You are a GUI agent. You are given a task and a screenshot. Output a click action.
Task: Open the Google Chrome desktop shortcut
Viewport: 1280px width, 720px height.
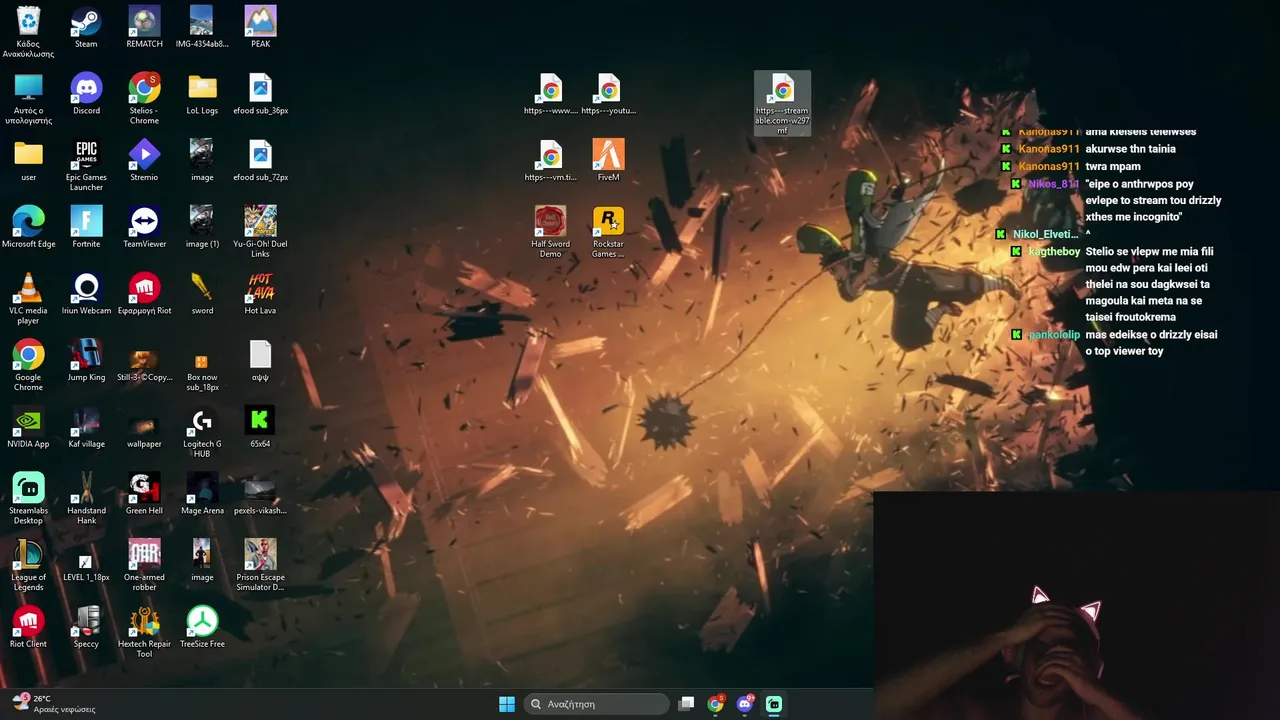point(28,365)
